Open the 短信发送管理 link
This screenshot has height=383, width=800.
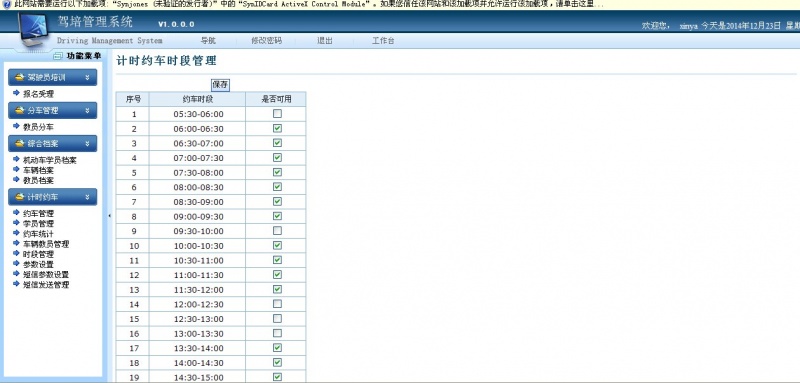(46, 285)
